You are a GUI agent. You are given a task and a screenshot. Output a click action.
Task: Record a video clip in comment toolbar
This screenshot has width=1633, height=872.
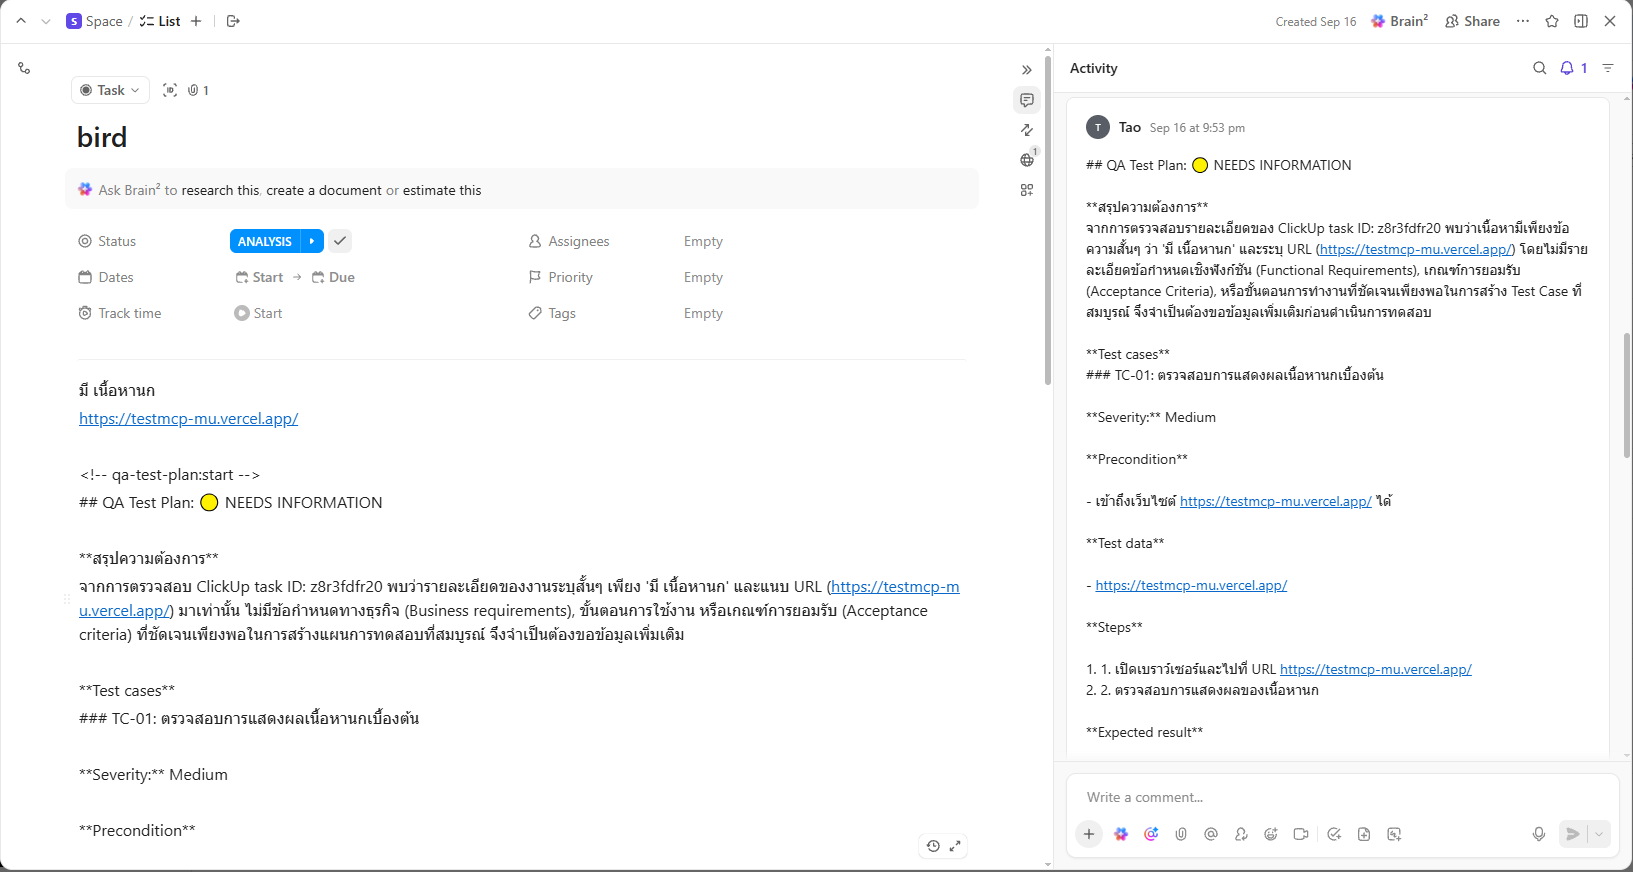coord(1301,834)
